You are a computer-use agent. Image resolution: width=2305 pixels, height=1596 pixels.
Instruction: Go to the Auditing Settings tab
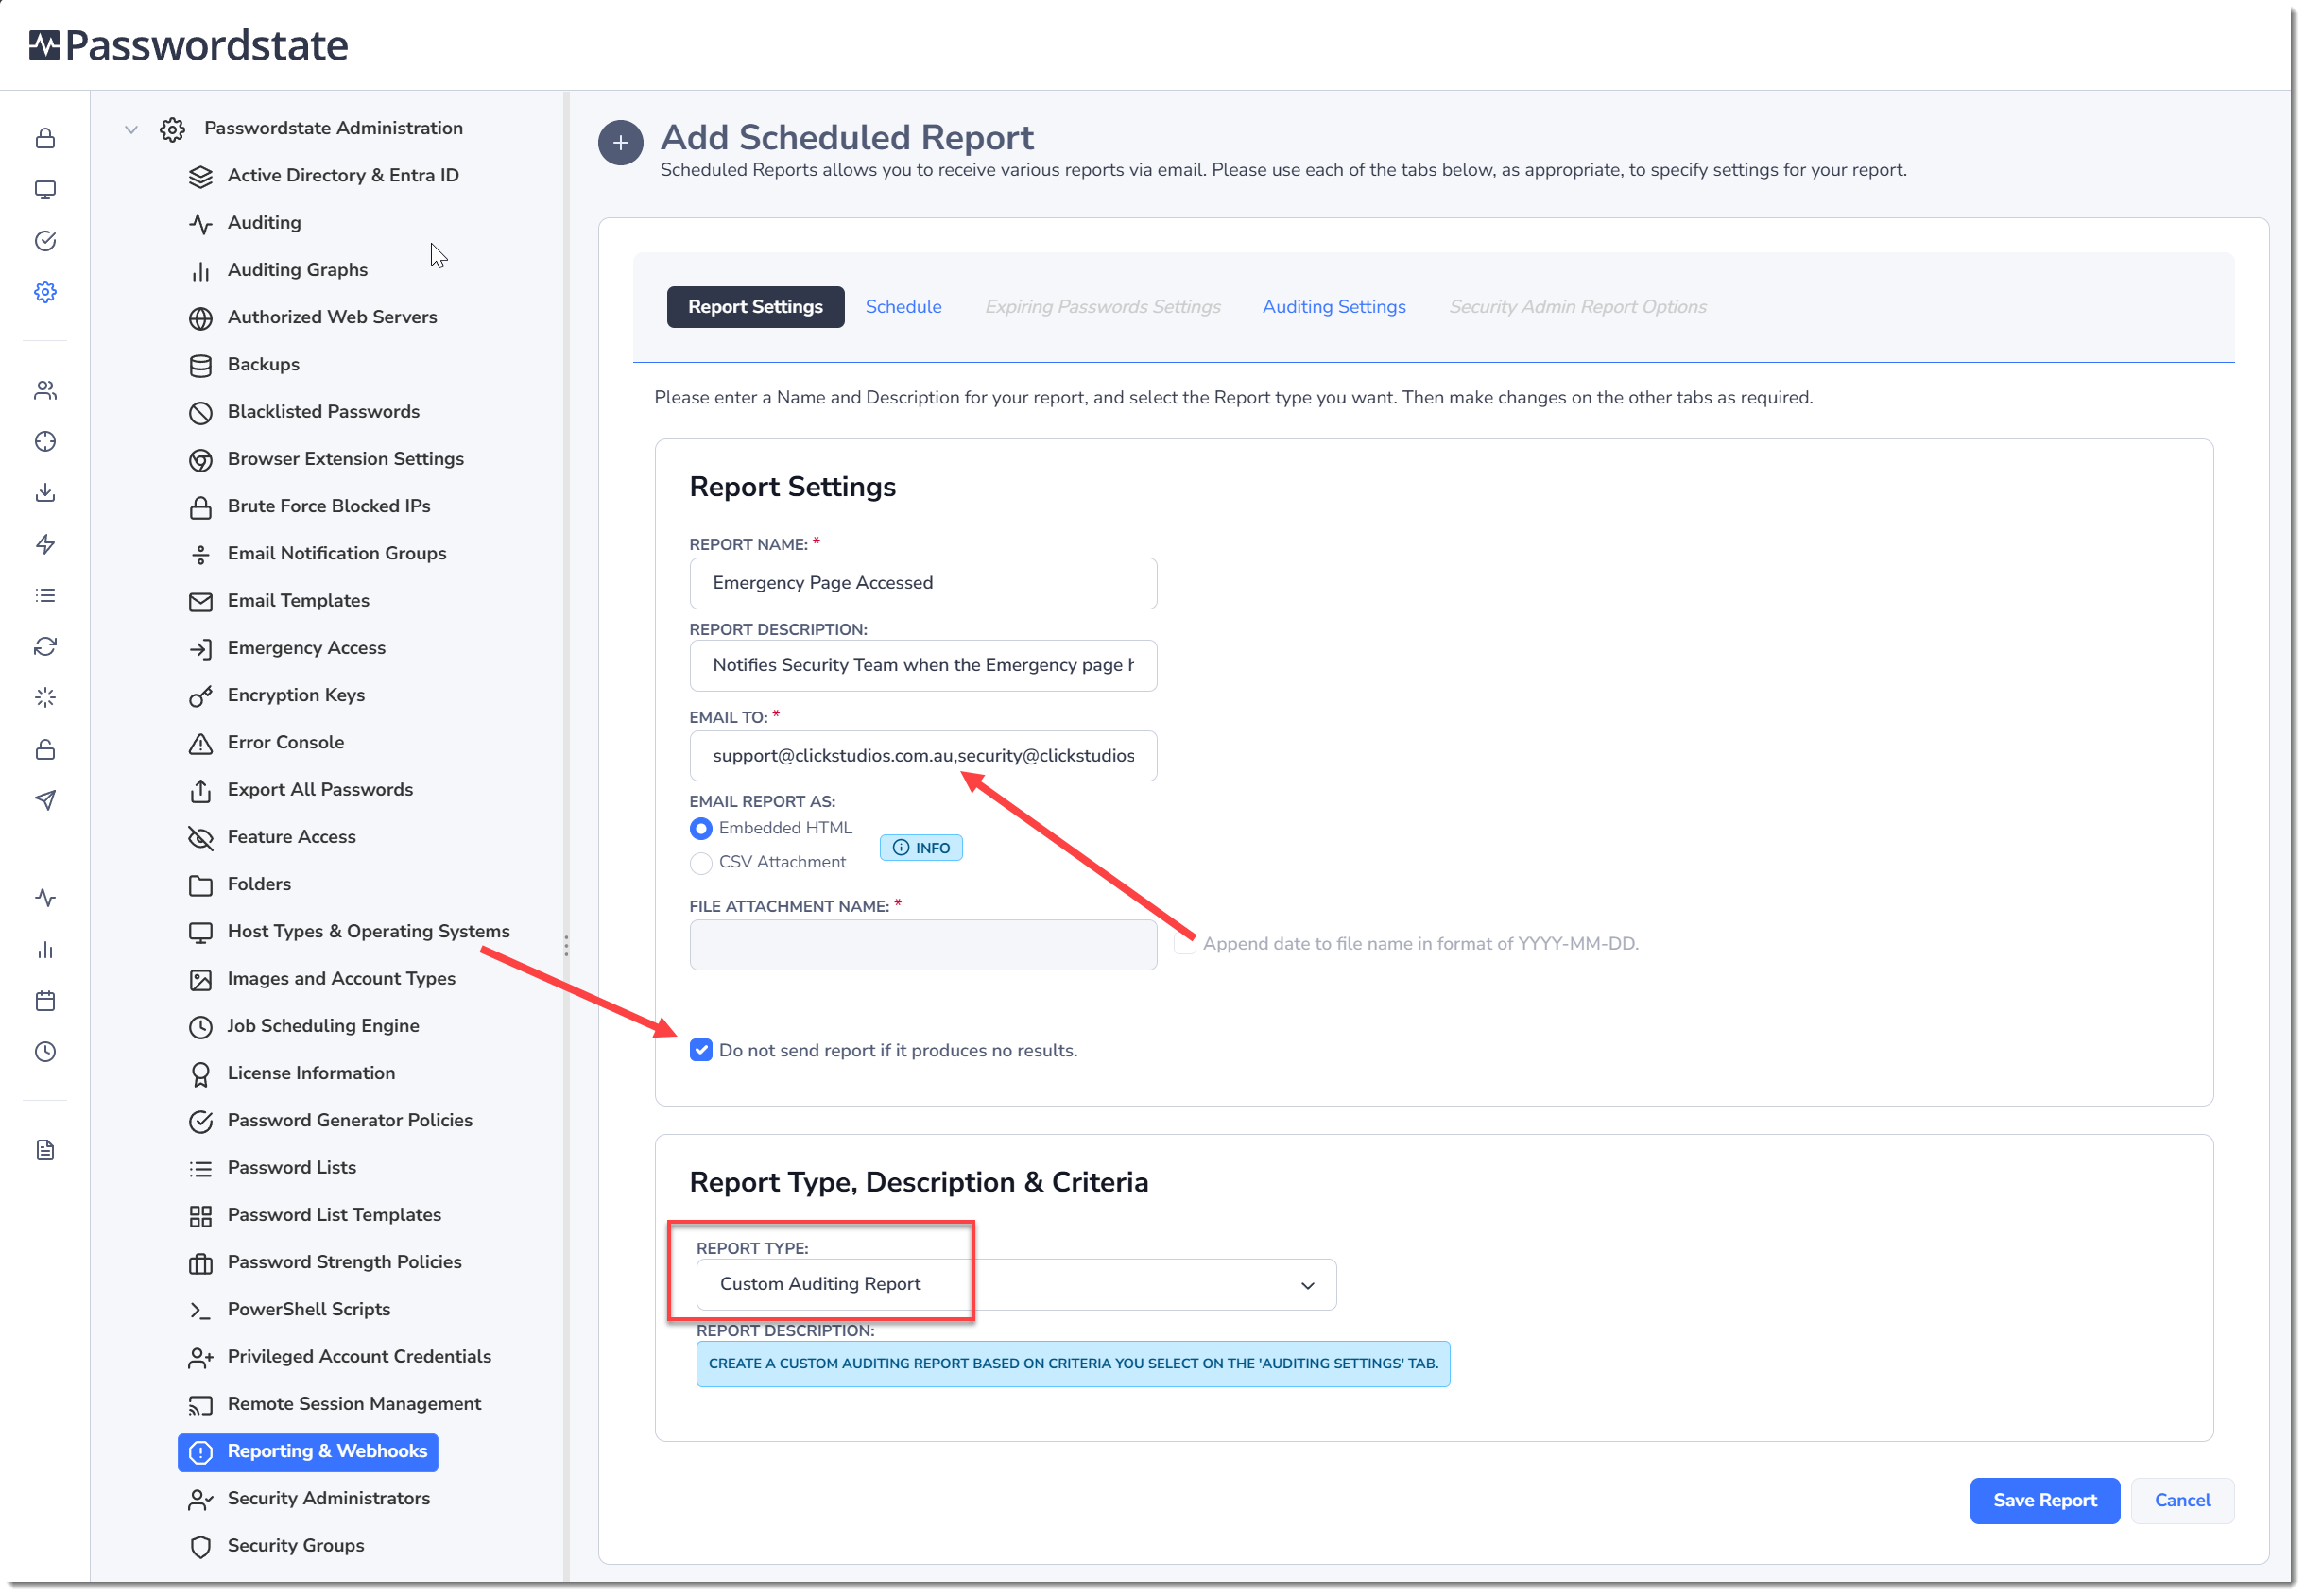click(1334, 307)
